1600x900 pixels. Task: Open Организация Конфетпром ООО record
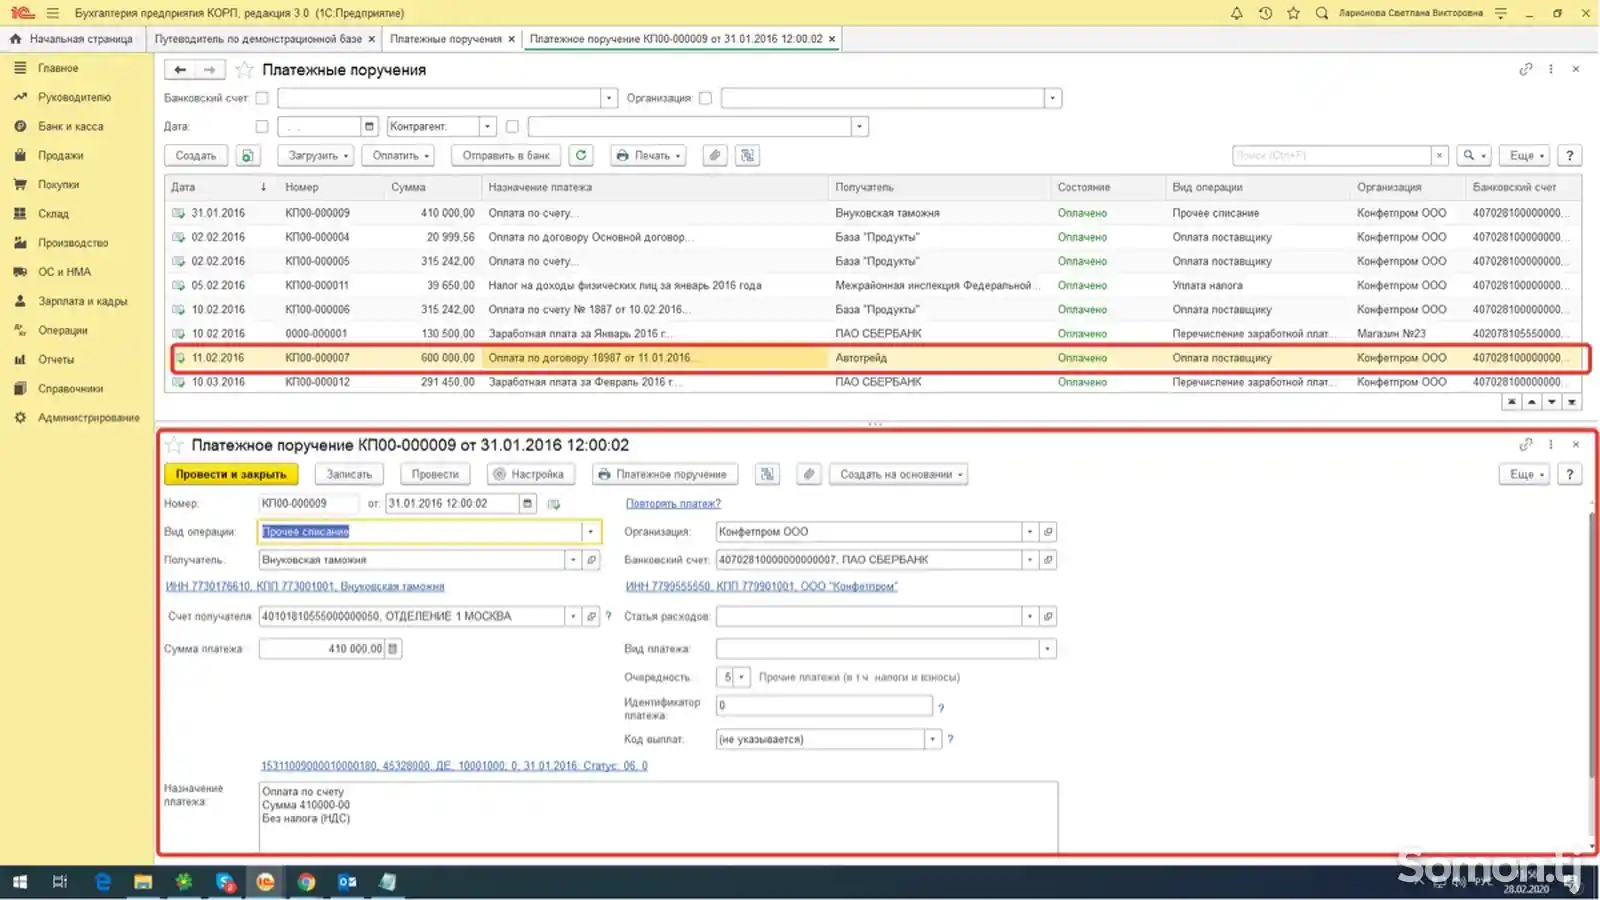click(1048, 532)
